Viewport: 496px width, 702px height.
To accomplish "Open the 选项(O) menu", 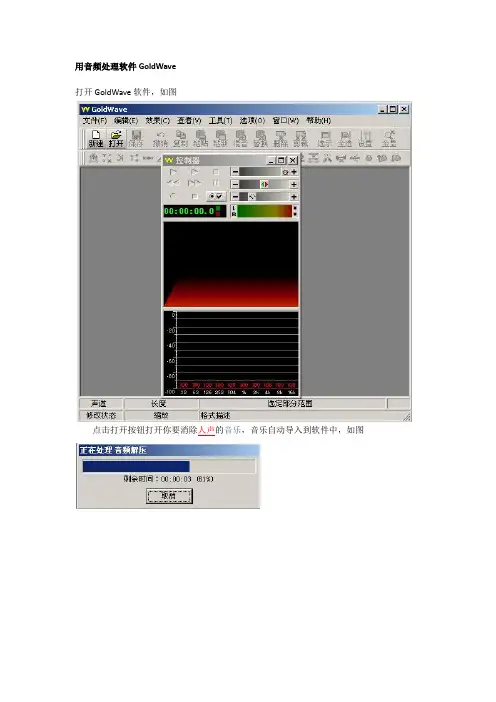I will (x=252, y=120).
